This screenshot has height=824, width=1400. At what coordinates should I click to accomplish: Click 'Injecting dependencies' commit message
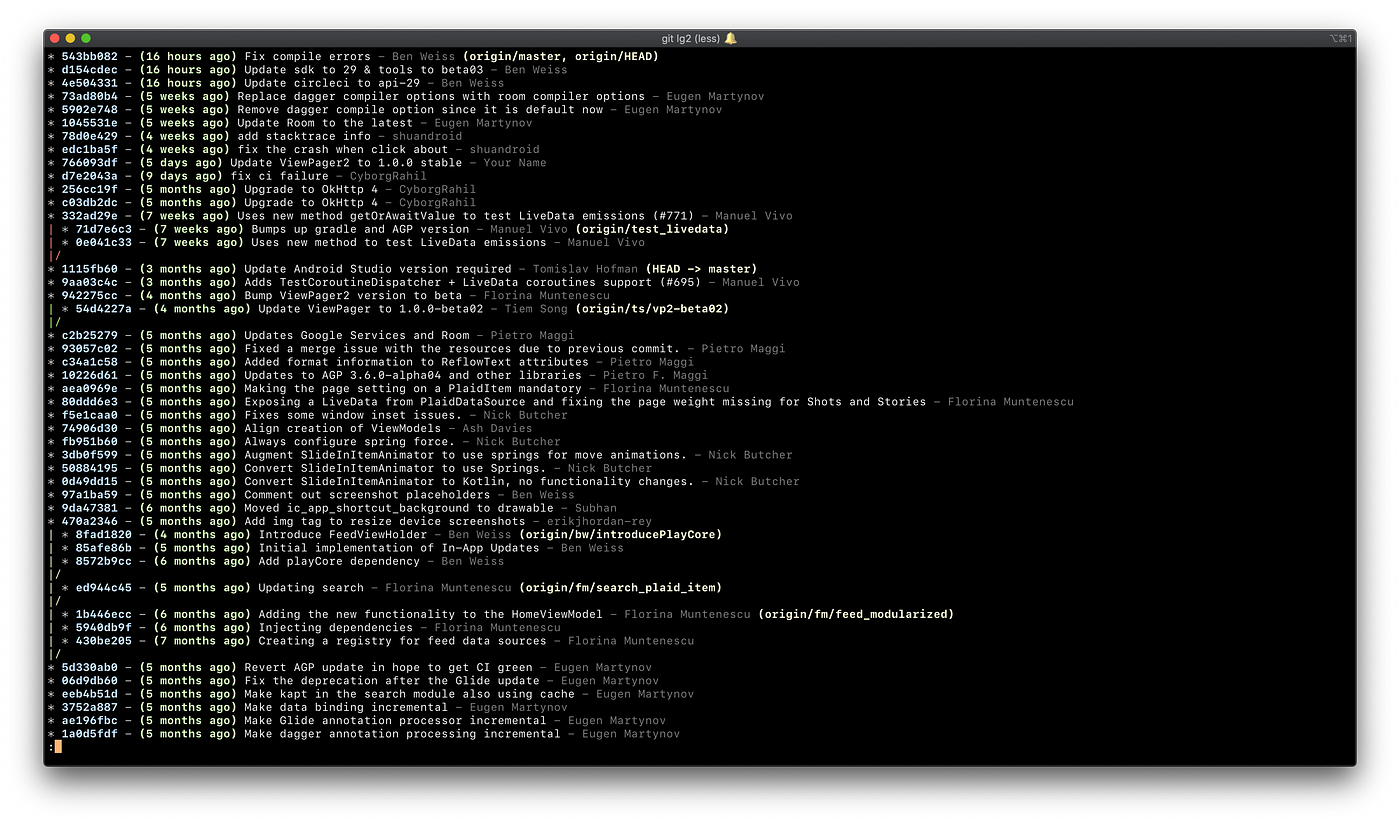pos(336,627)
